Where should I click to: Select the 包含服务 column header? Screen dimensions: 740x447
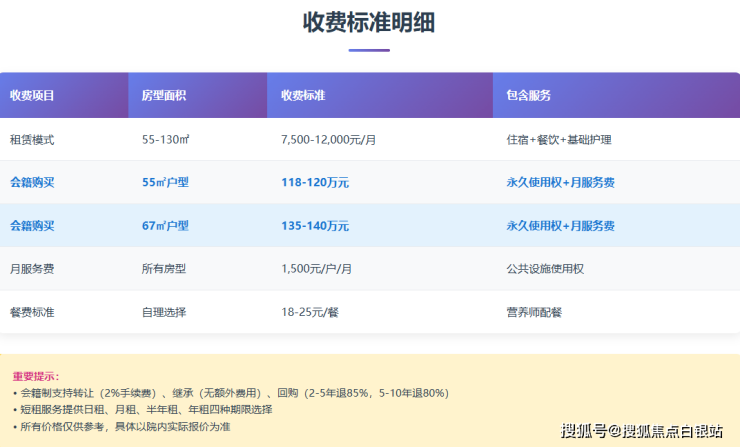[x=529, y=96]
